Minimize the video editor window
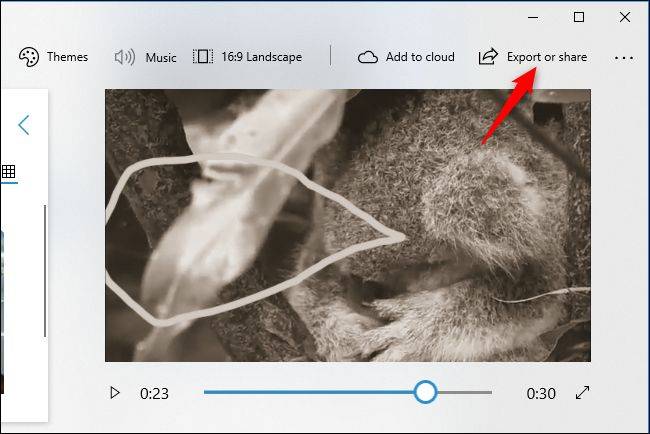The image size is (650, 434). point(533,17)
